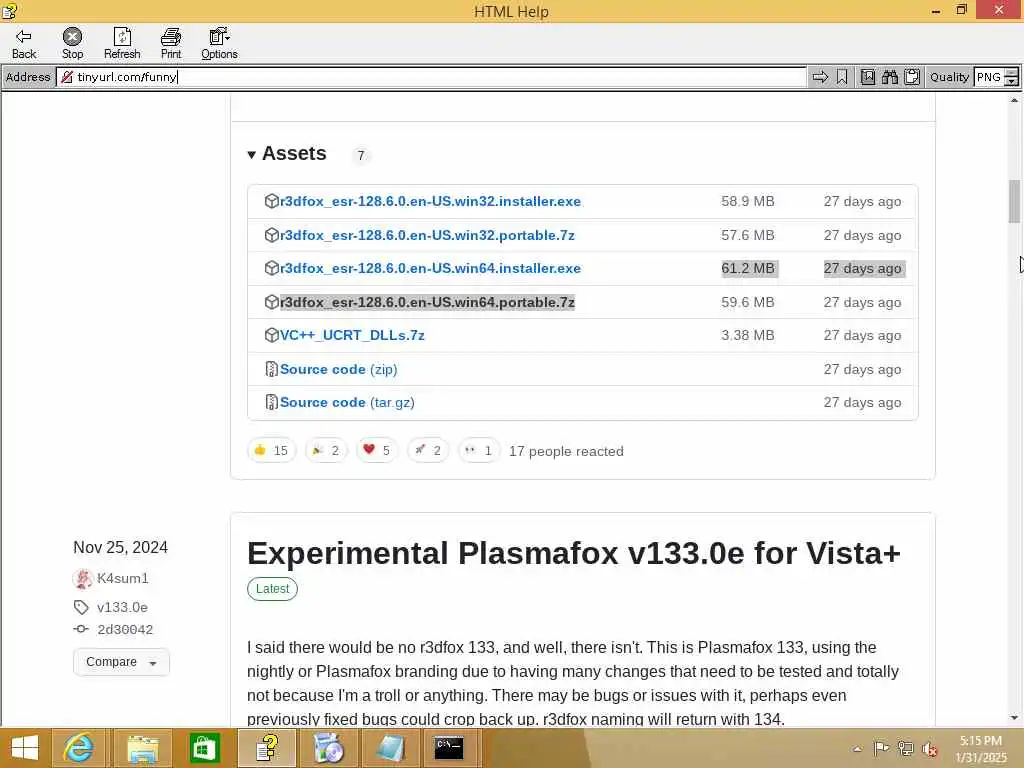This screenshot has width=1024, height=768.
Task: Click the thumbs up reaction with 15
Action: pos(272,451)
